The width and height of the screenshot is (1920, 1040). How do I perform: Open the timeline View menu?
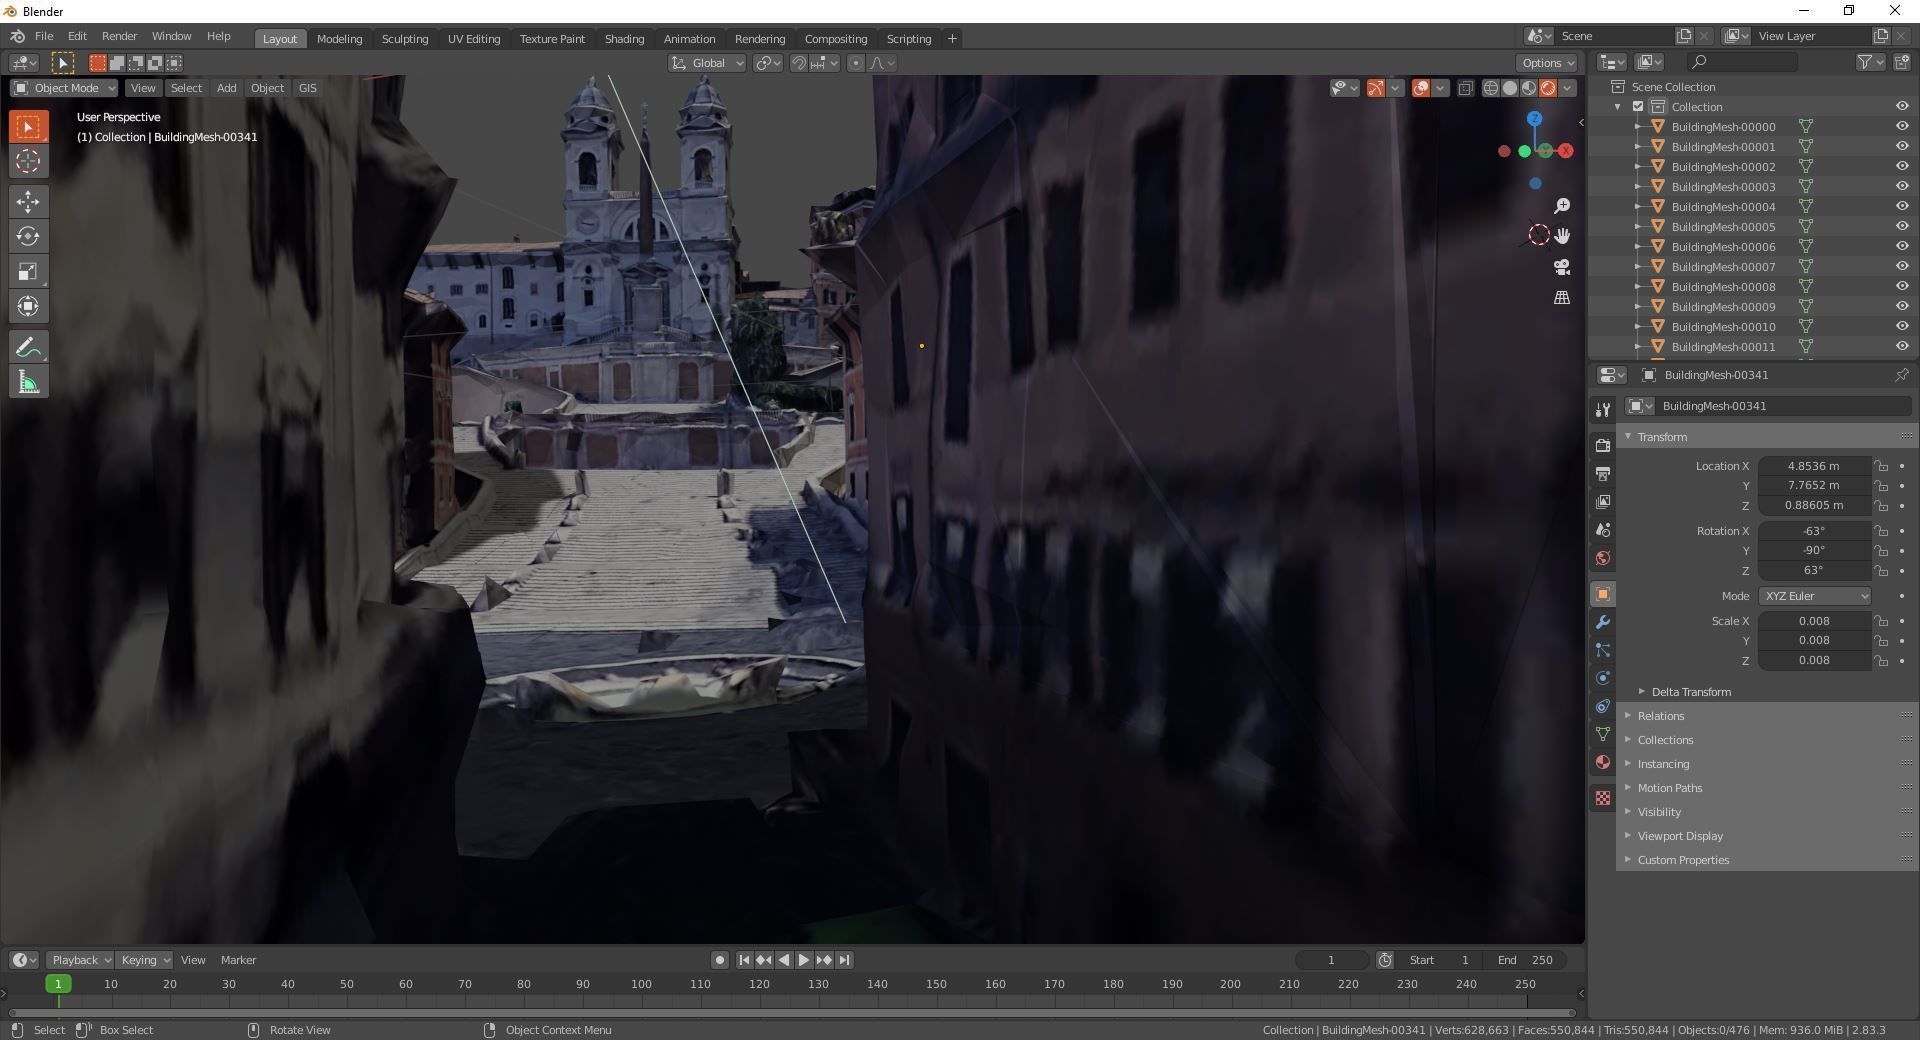tap(193, 960)
